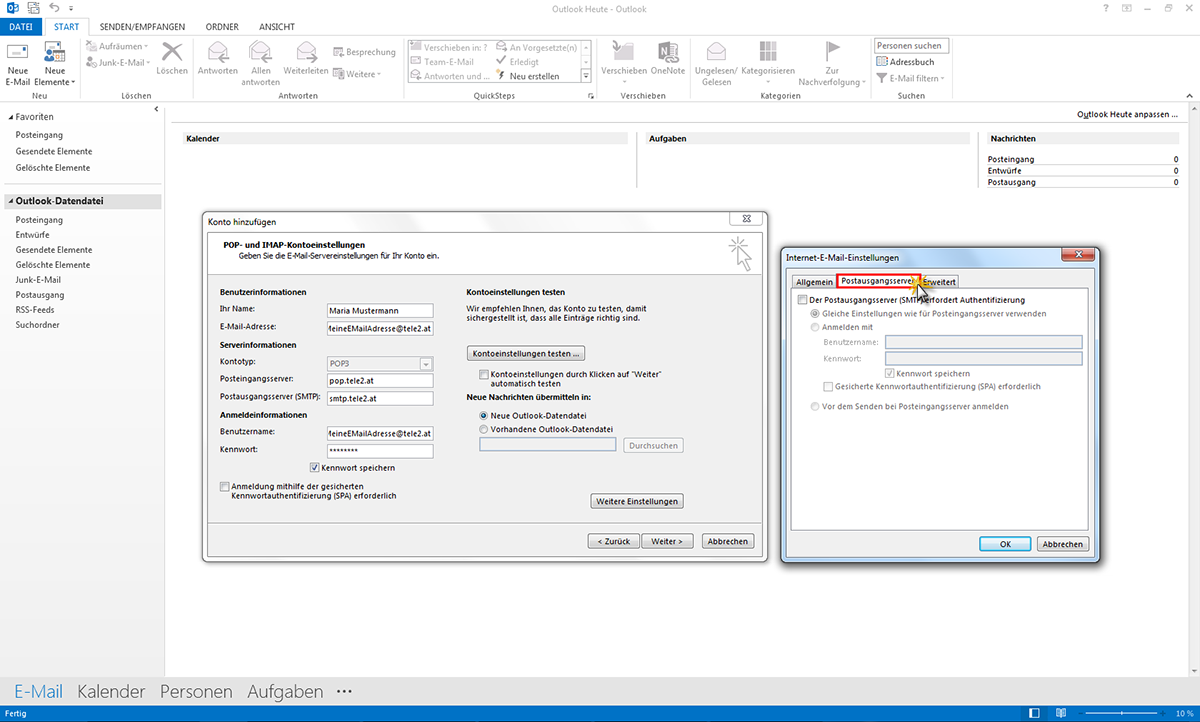Click the Weitere Einstellungen button
Image resolution: width=1200 pixels, height=722 pixels.
pyautogui.click(x=638, y=501)
